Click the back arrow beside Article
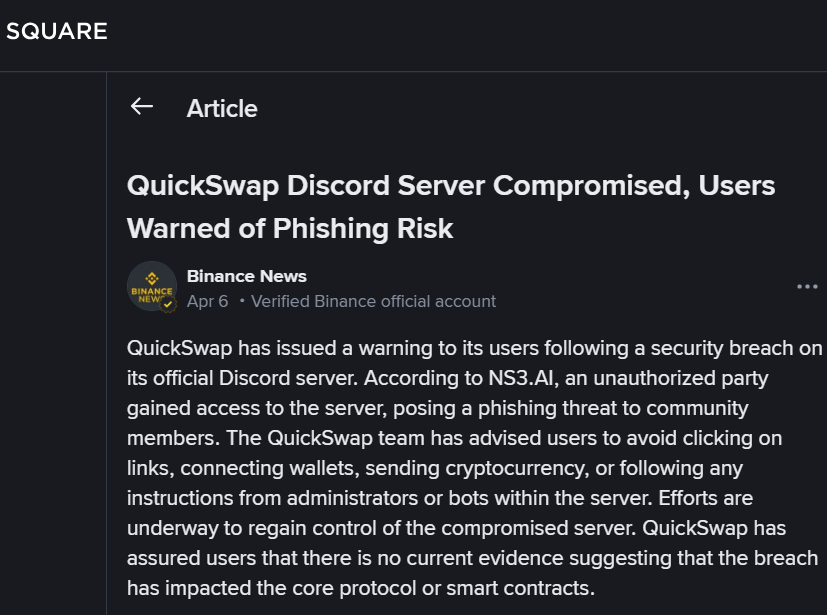Screen dimensions: 827x615 (141, 107)
